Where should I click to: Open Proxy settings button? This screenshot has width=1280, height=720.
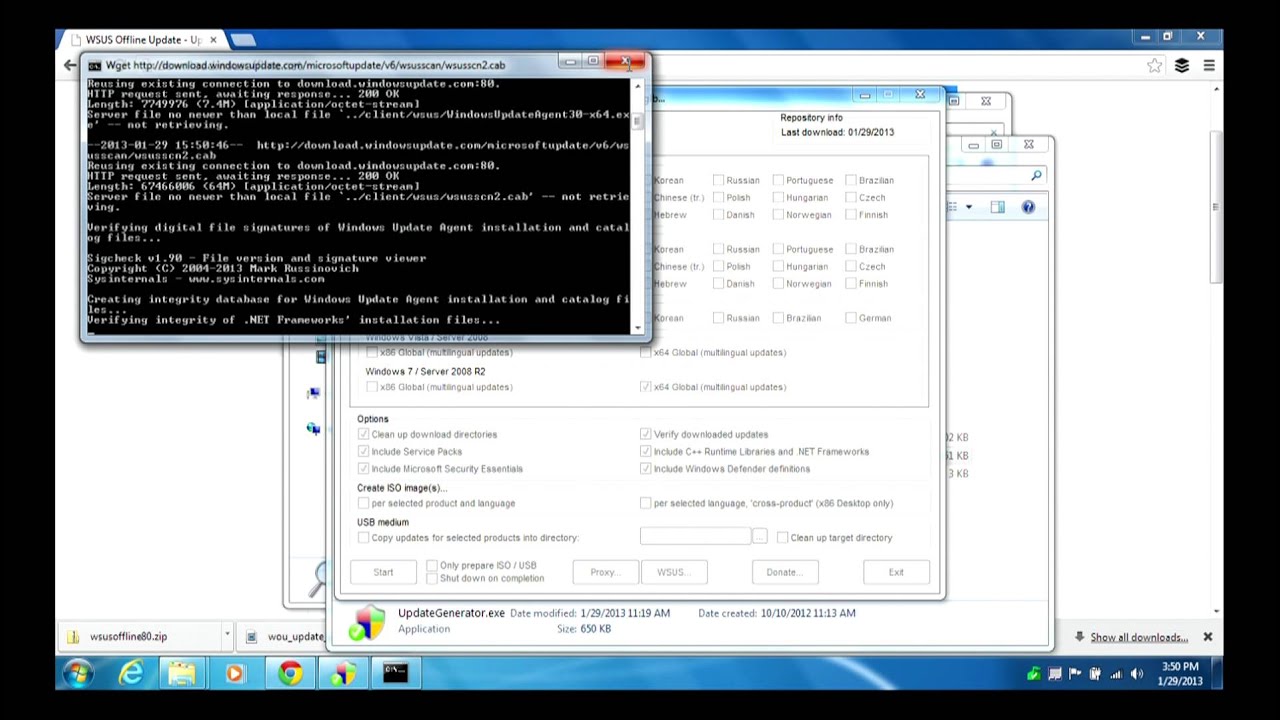point(606,572)
